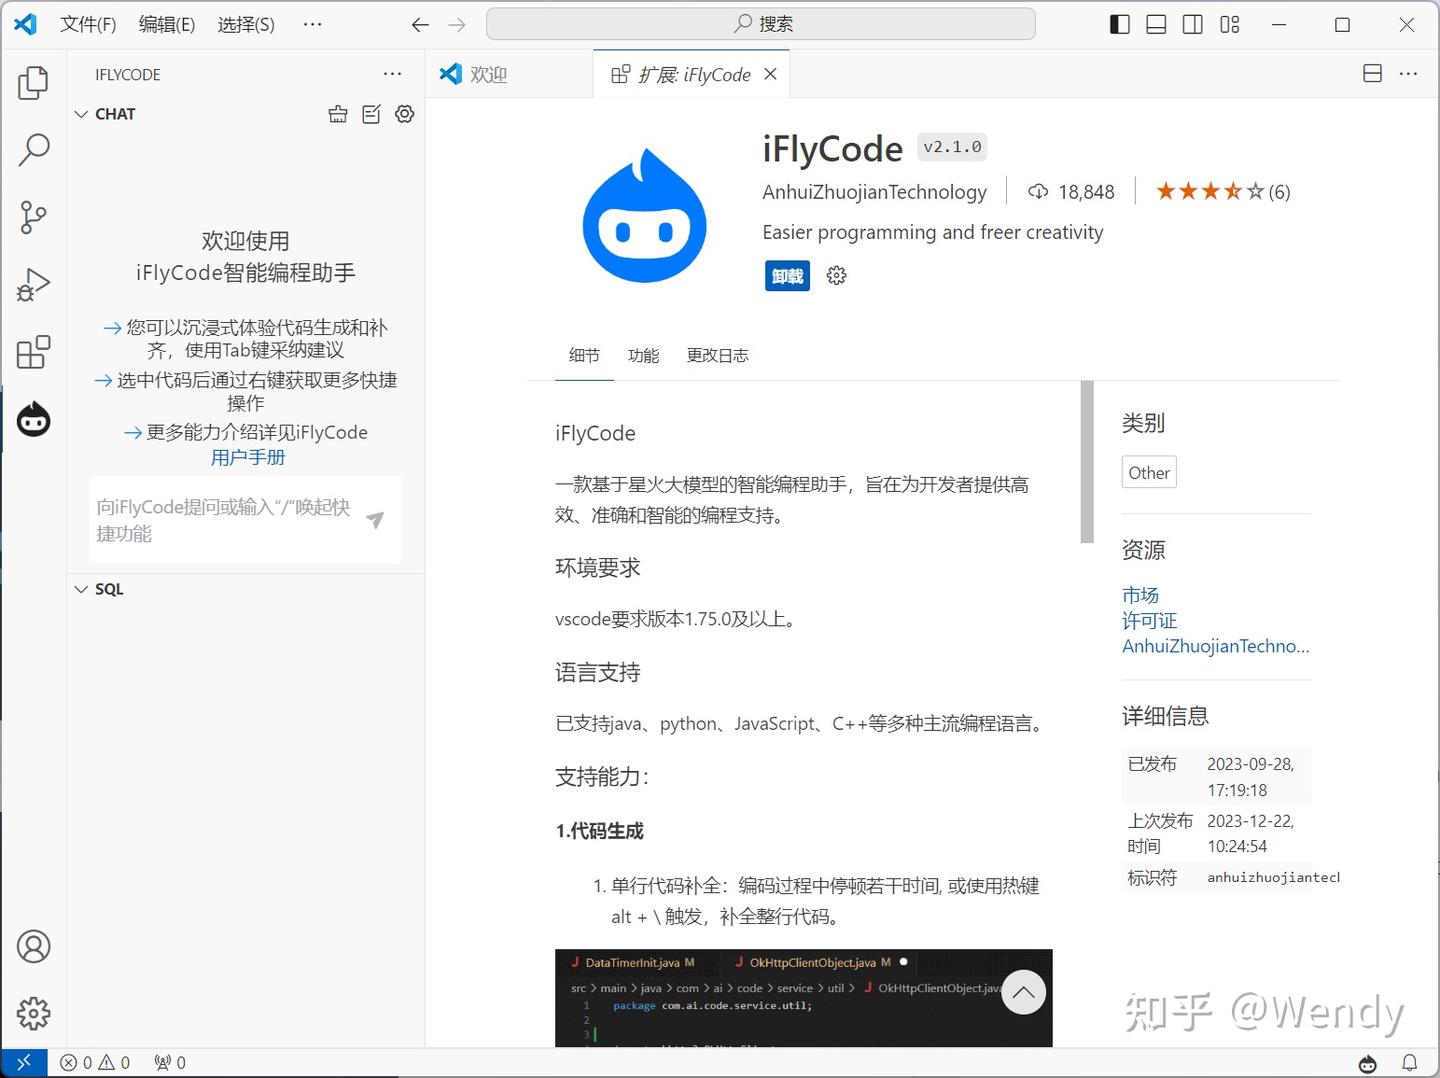The width and height of the screenshot is (1440, 1078).
Task: Open the IFLYCODE panel more actions menu
Action: pyautogui.click(x=392, y=74)
